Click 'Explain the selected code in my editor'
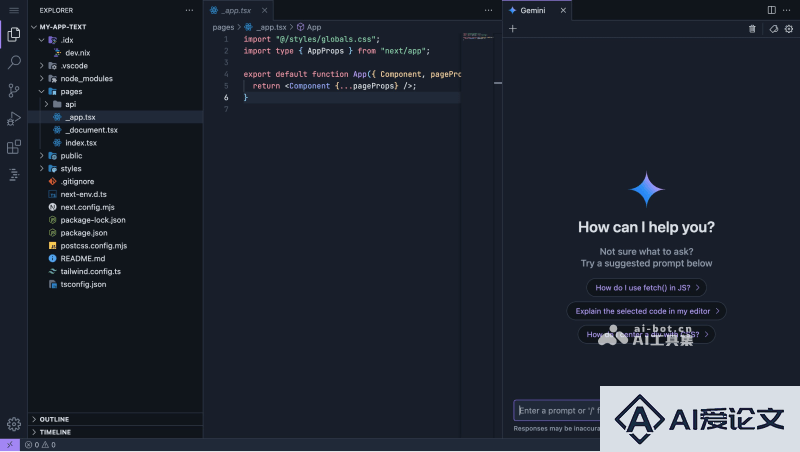Screen dimensions: 800x452 pos(646,311)
